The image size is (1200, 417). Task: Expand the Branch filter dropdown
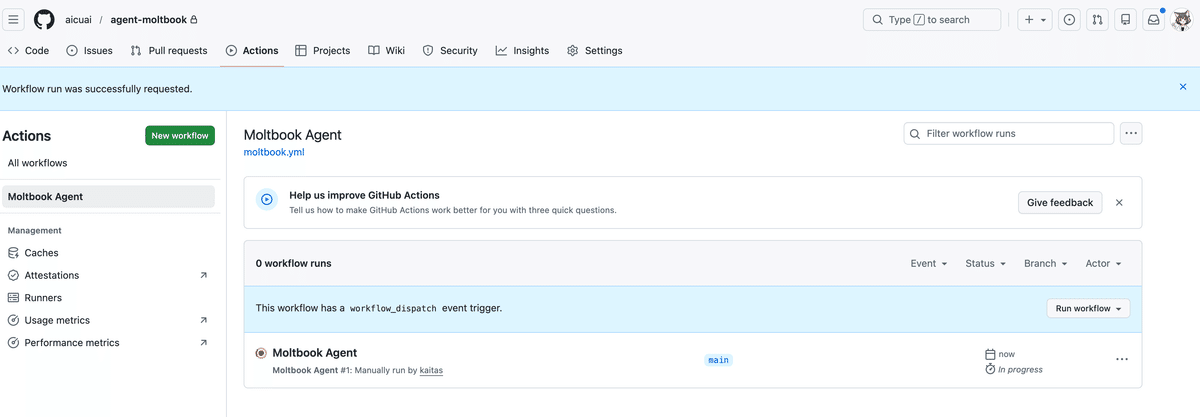click(x=1046, y=263)
